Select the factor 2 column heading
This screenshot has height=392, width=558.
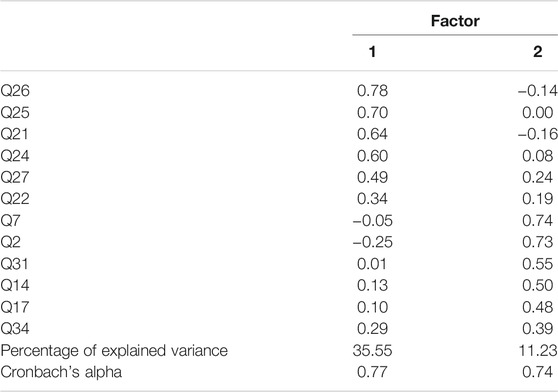(538, 52)
